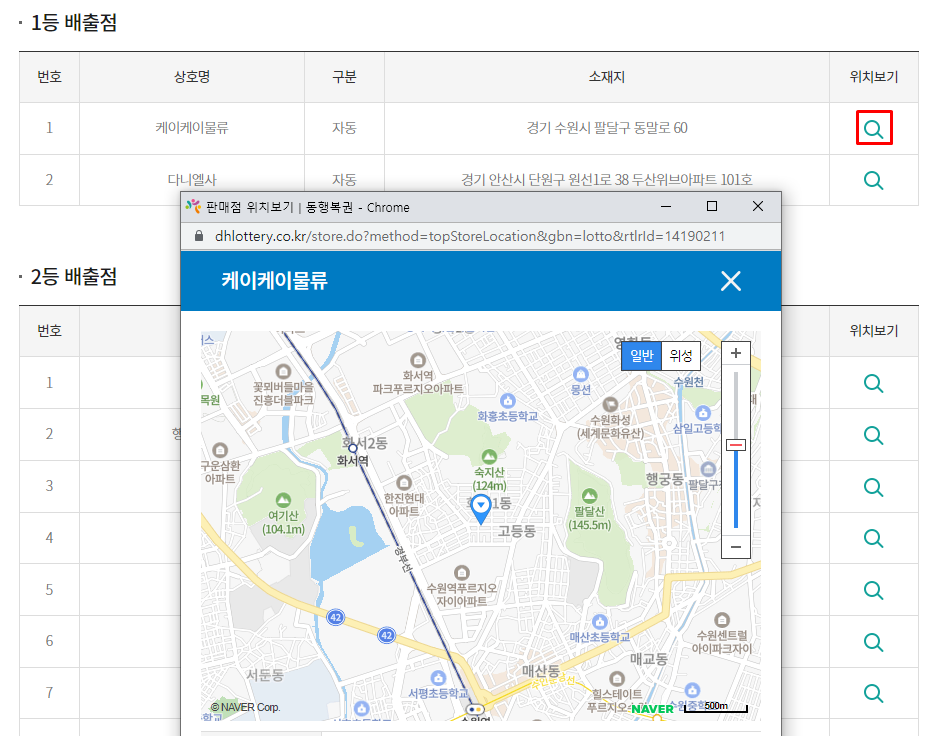Click the 1등 배출점 section heading
Viewport: 930px width, 736px height.
click(x=74, y=23)
